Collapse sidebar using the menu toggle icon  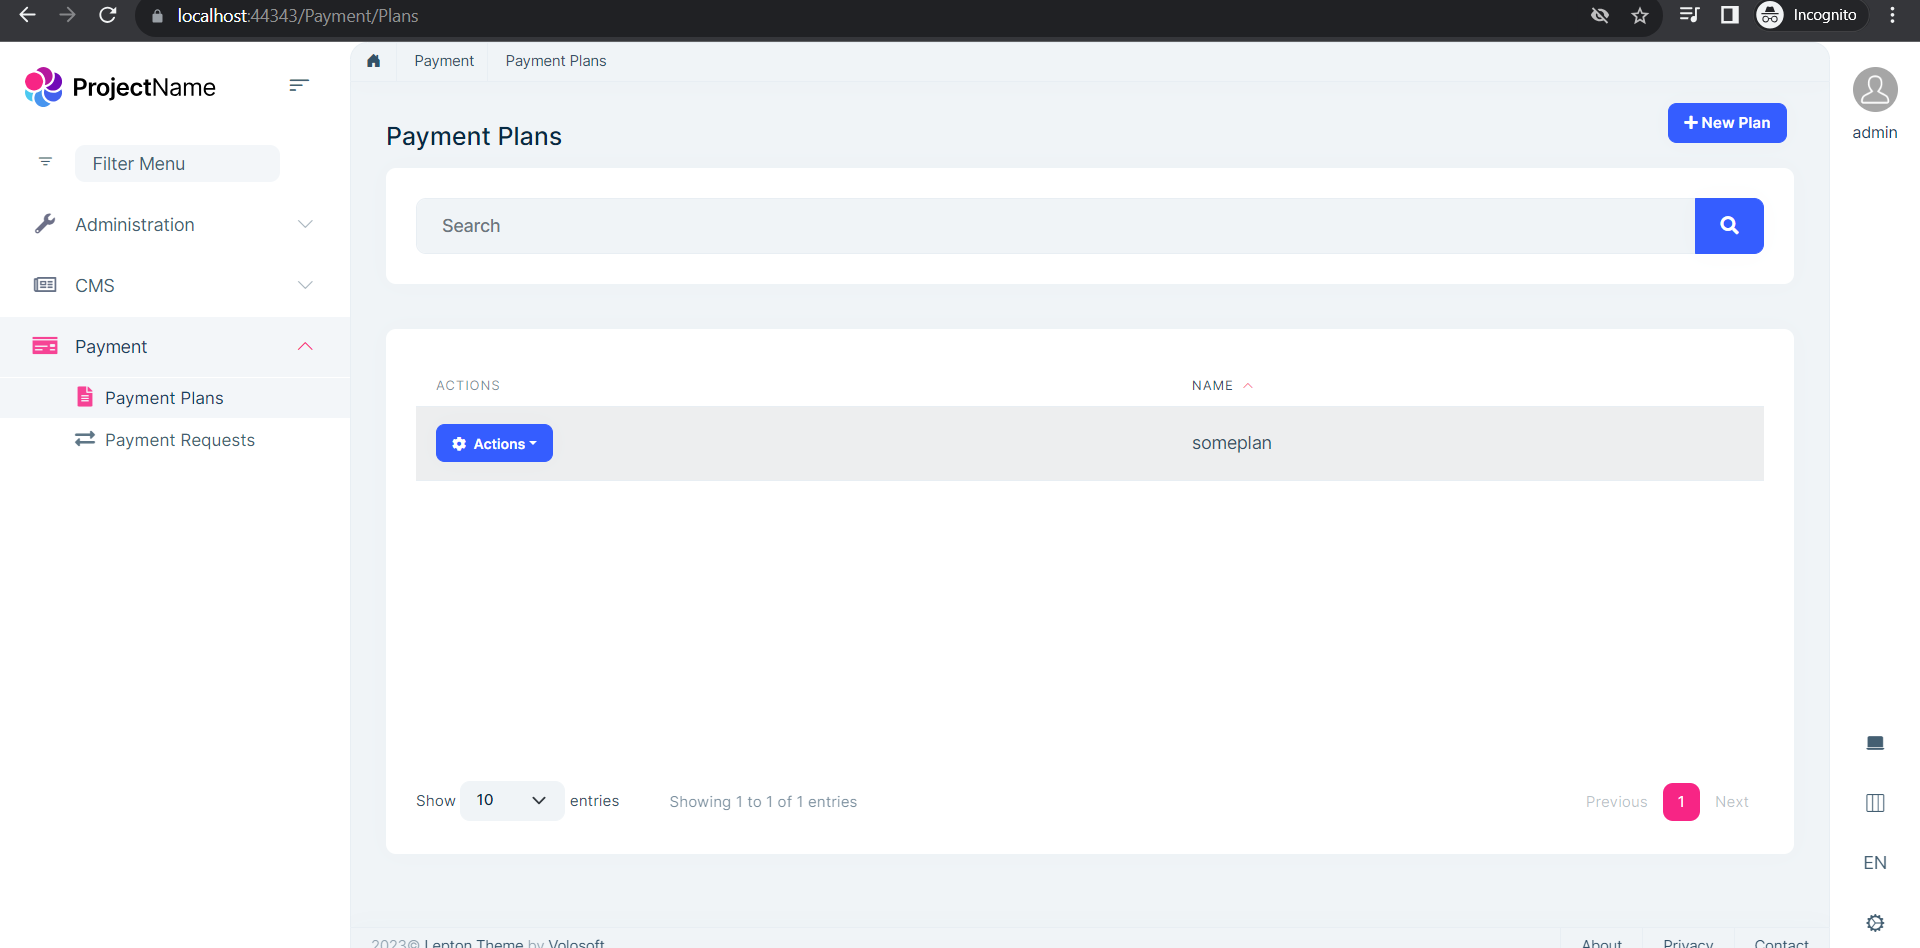pyautogui.click(x=298, y=86)
